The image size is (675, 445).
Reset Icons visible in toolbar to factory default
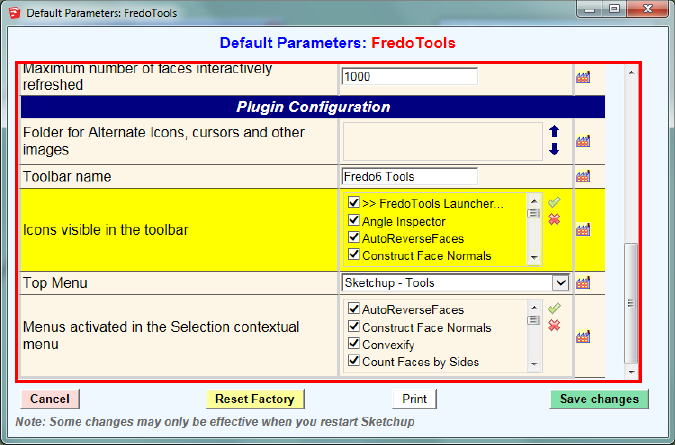[583, 229]
